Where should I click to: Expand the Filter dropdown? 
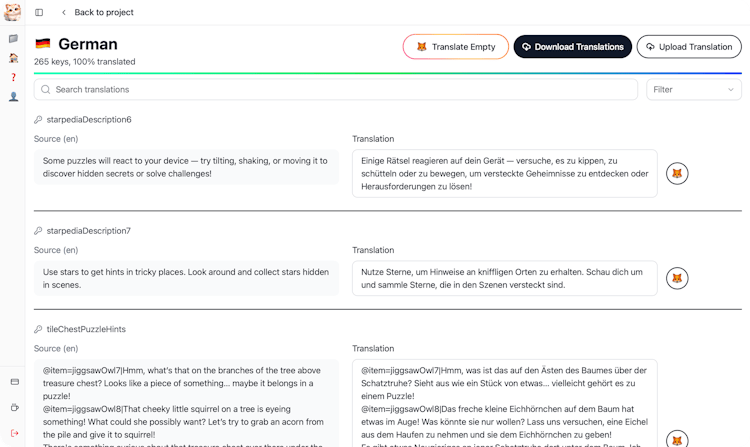693,90
